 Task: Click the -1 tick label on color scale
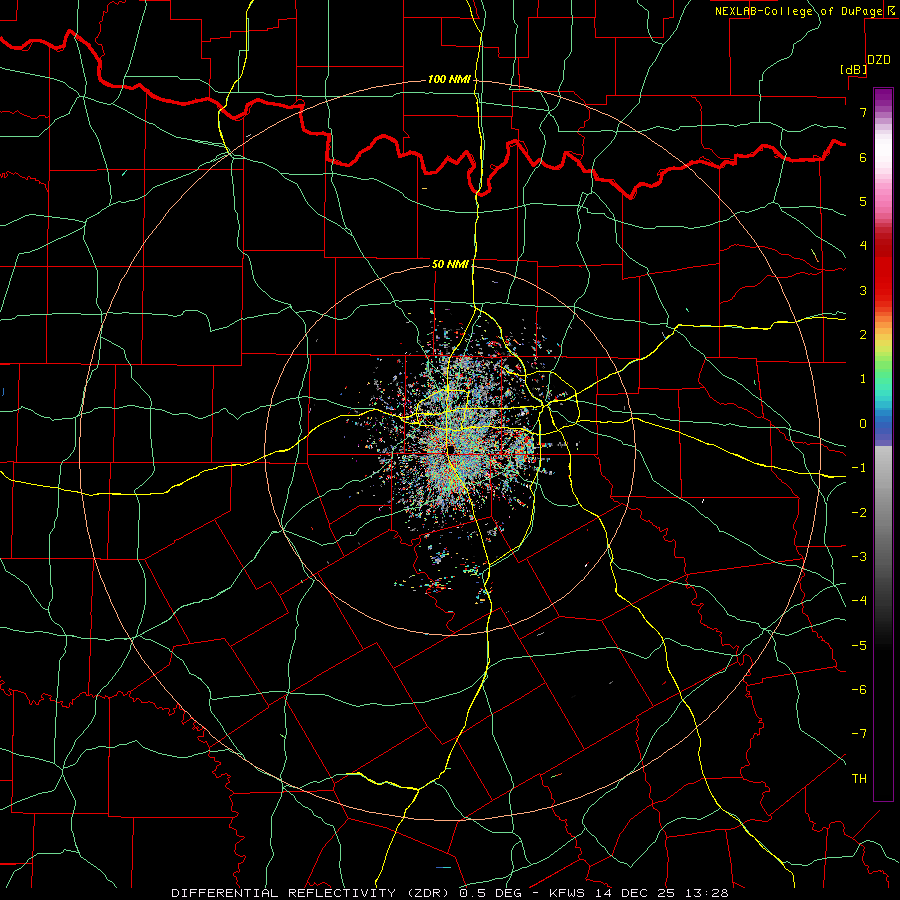(859, 468)
